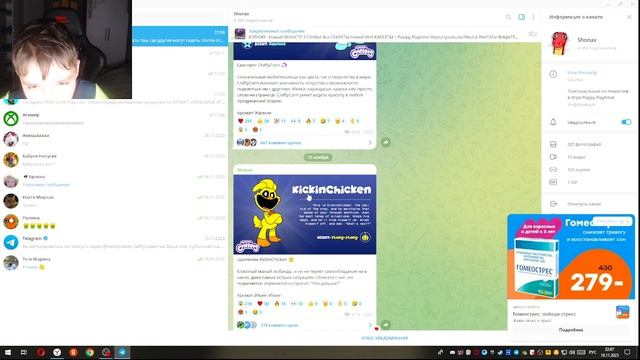This screenshot has height=360, width=640.
Task: Open the shared links row
Action: point(590,170)
